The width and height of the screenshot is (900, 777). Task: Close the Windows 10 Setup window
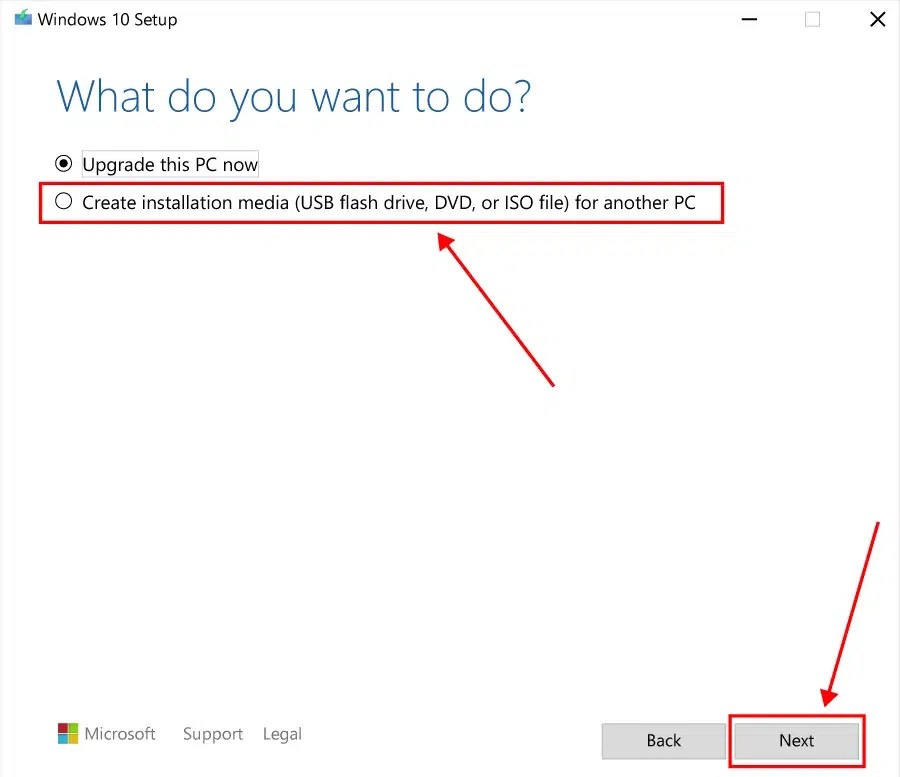point(877,20)
